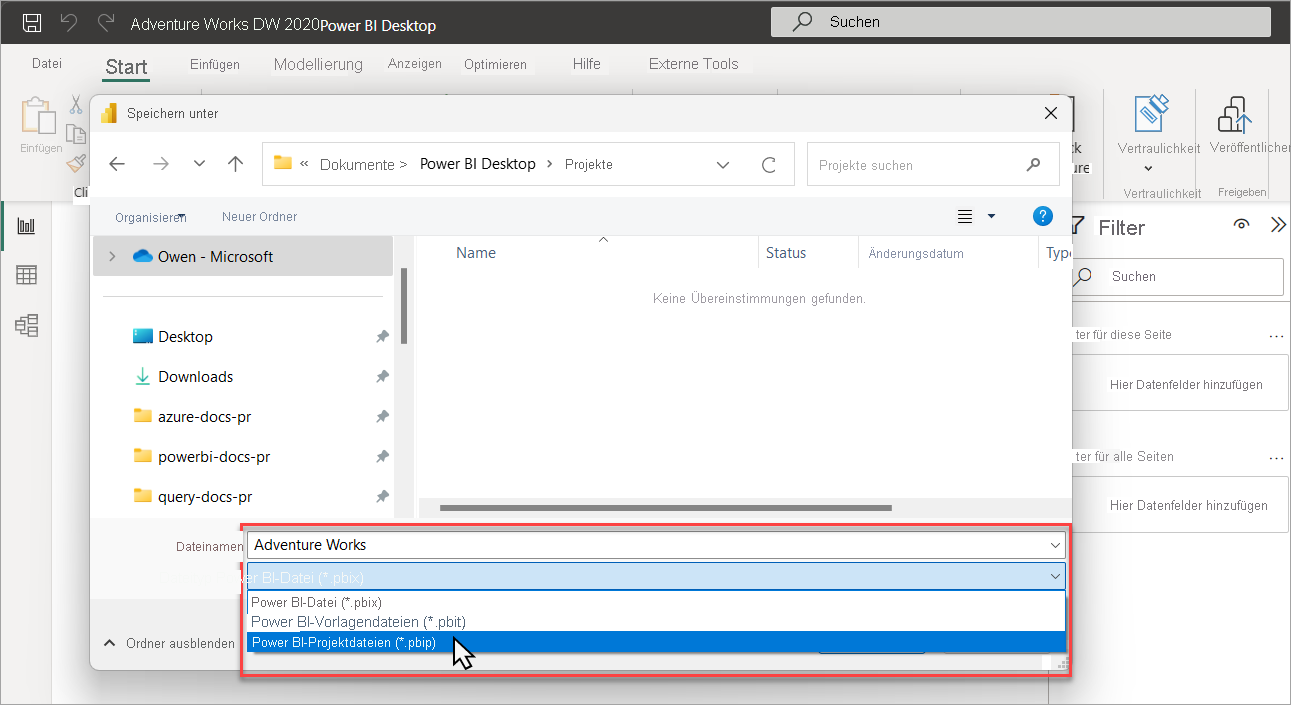Switch to the Modellierung ribbon tab

point(317,64)
